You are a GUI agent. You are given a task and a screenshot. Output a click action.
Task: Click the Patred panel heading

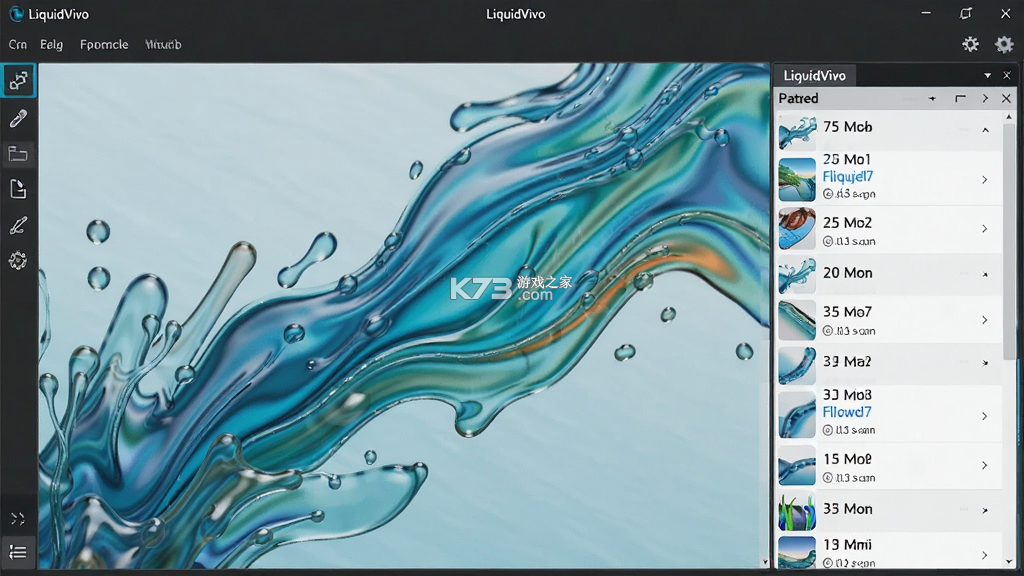click(x=798, y=99)
